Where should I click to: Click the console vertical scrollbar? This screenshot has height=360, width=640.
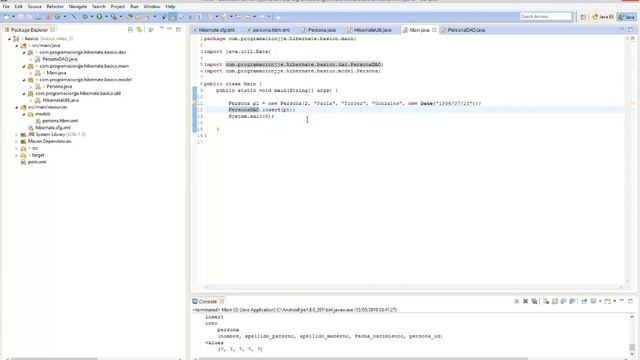click(x=632, y=334)
